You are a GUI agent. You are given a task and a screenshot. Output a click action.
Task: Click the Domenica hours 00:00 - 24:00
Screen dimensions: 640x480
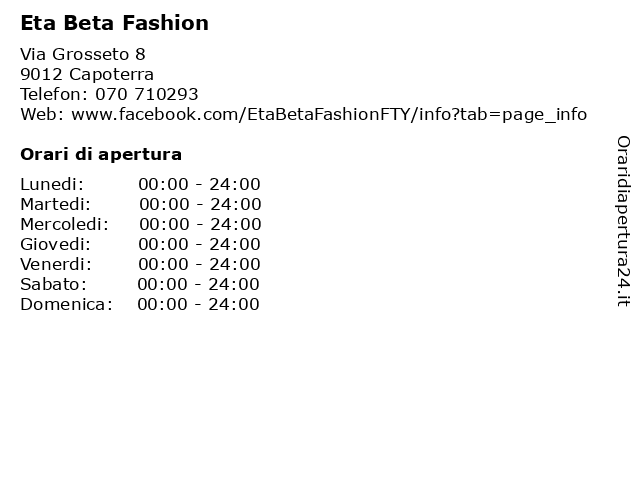pos(198,304)
